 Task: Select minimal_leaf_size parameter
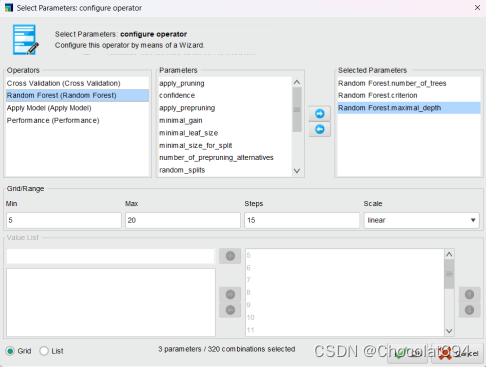tap(225, 133)
